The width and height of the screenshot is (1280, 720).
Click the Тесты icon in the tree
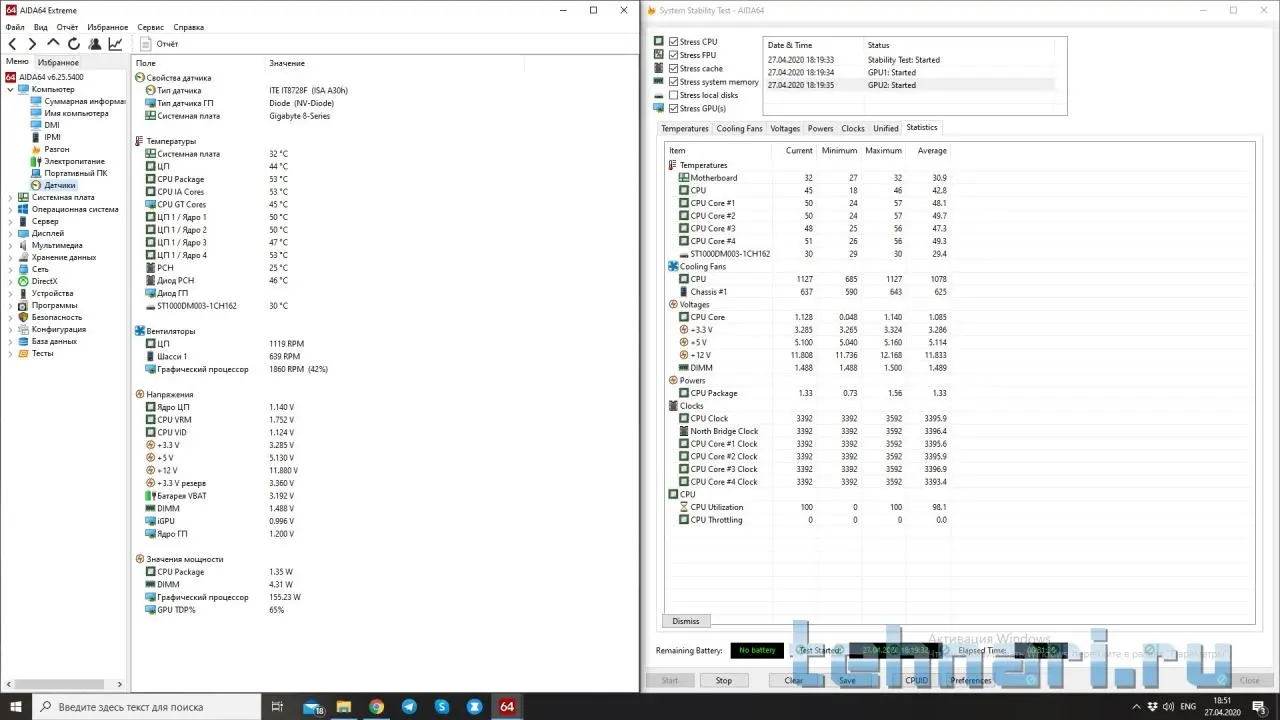[24, 353]
